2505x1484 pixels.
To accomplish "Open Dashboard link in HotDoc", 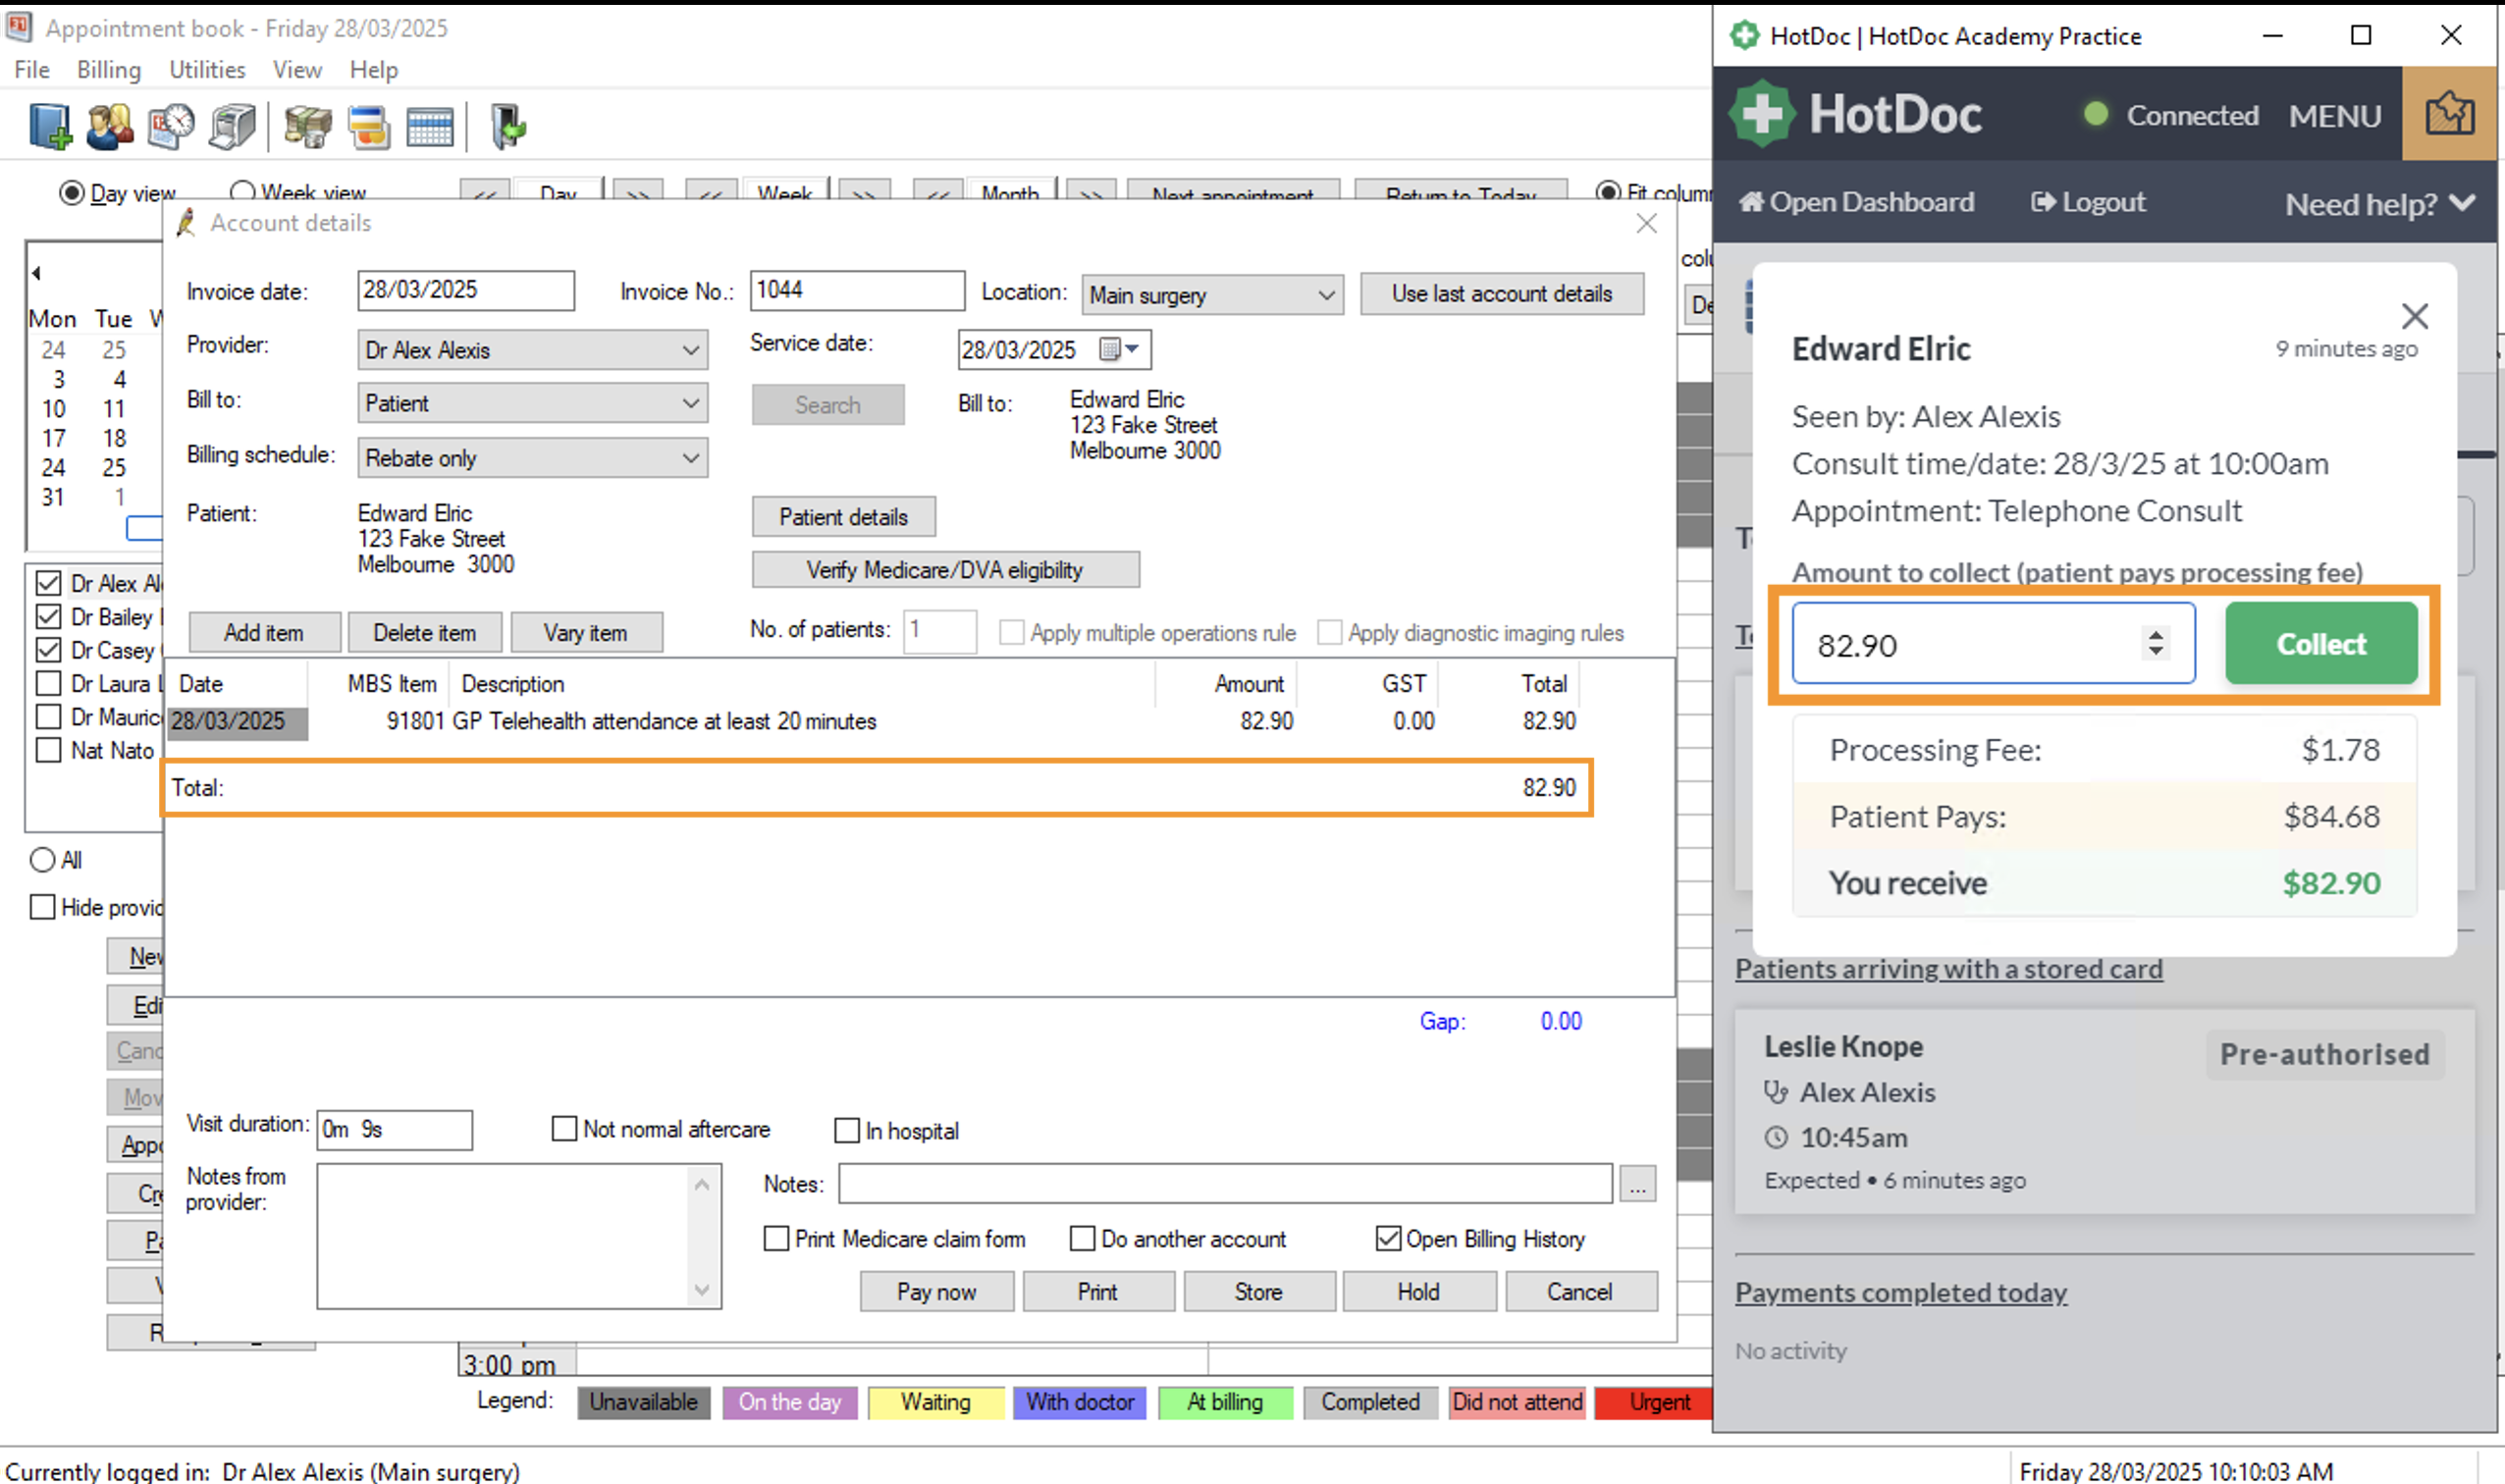I will pos(1856,202).
